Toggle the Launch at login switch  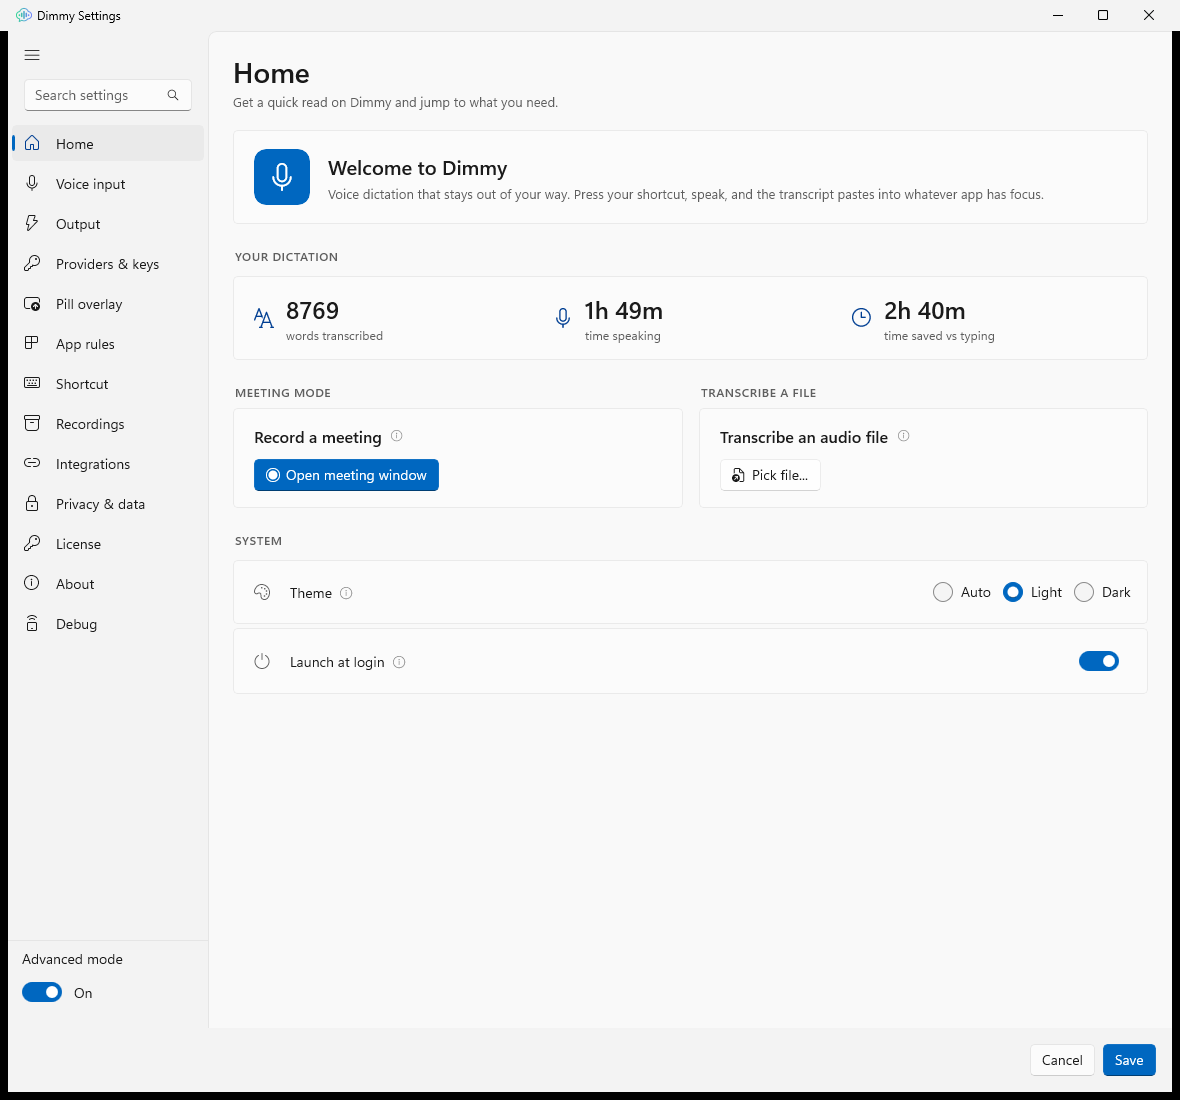(1099, 661)
